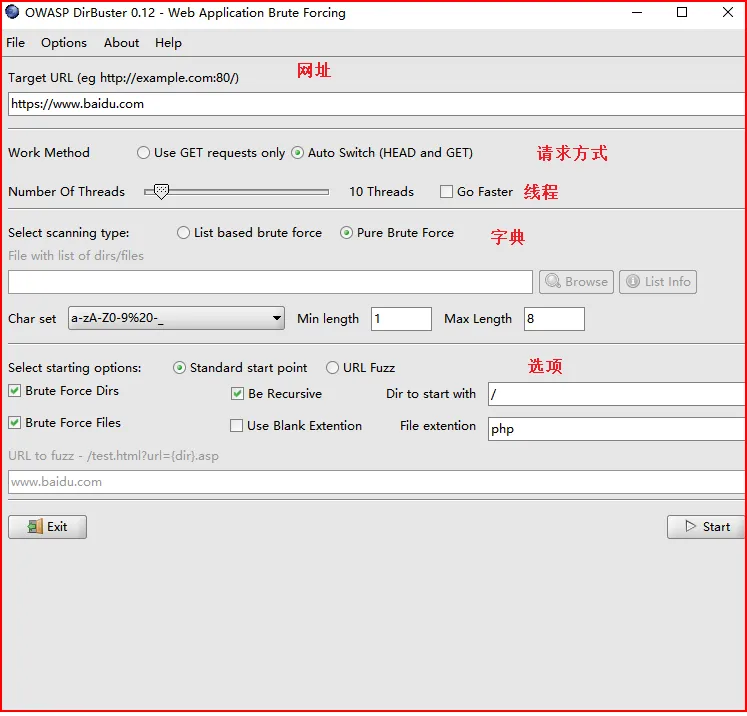747x716 pixels.
Task: Open the Options menu
Action: point(64,43)
